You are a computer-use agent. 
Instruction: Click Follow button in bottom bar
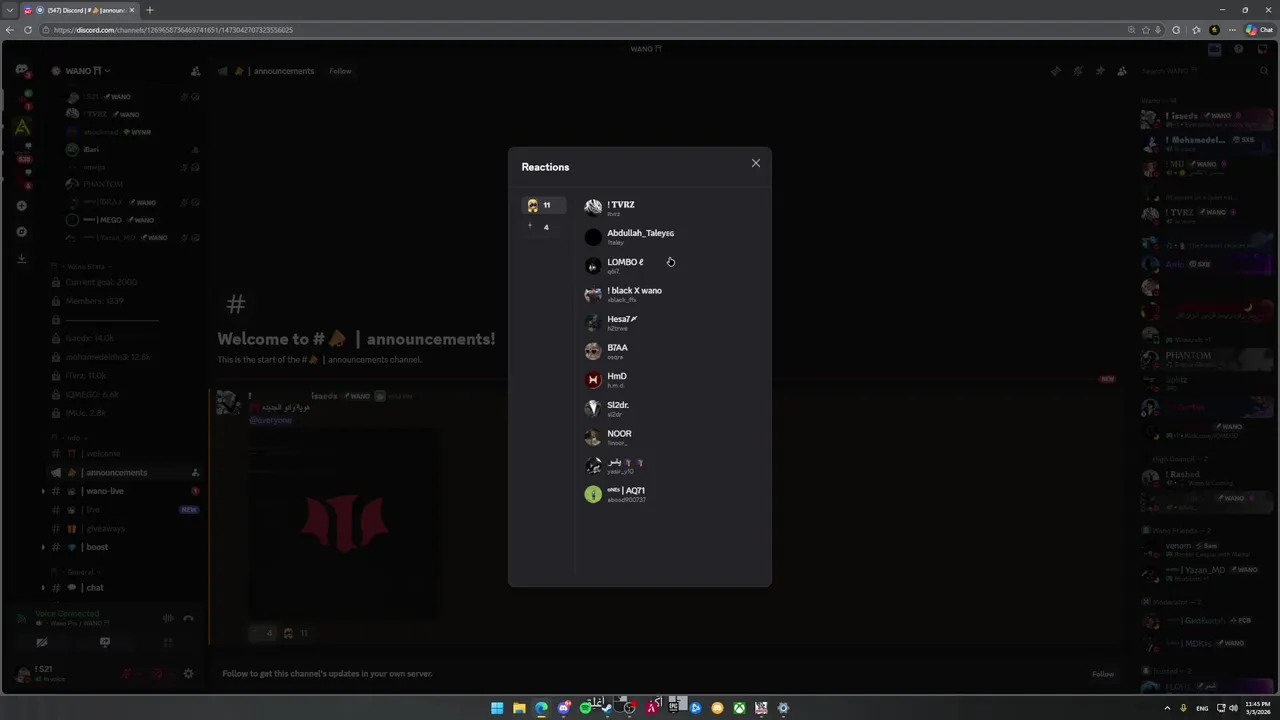click(x=1103, y=674)
